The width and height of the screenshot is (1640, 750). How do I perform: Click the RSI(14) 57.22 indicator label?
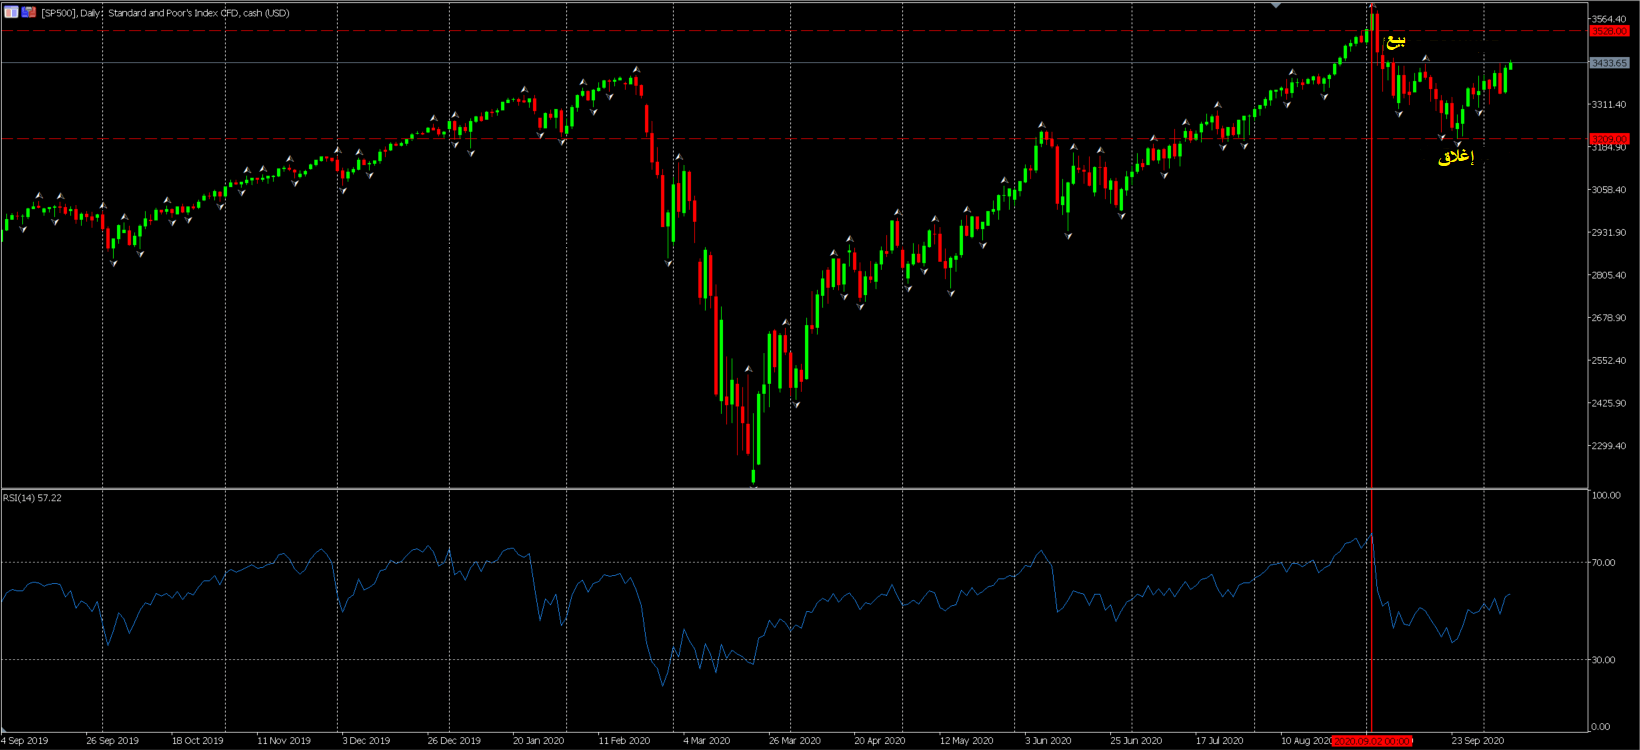pos(32,497)
